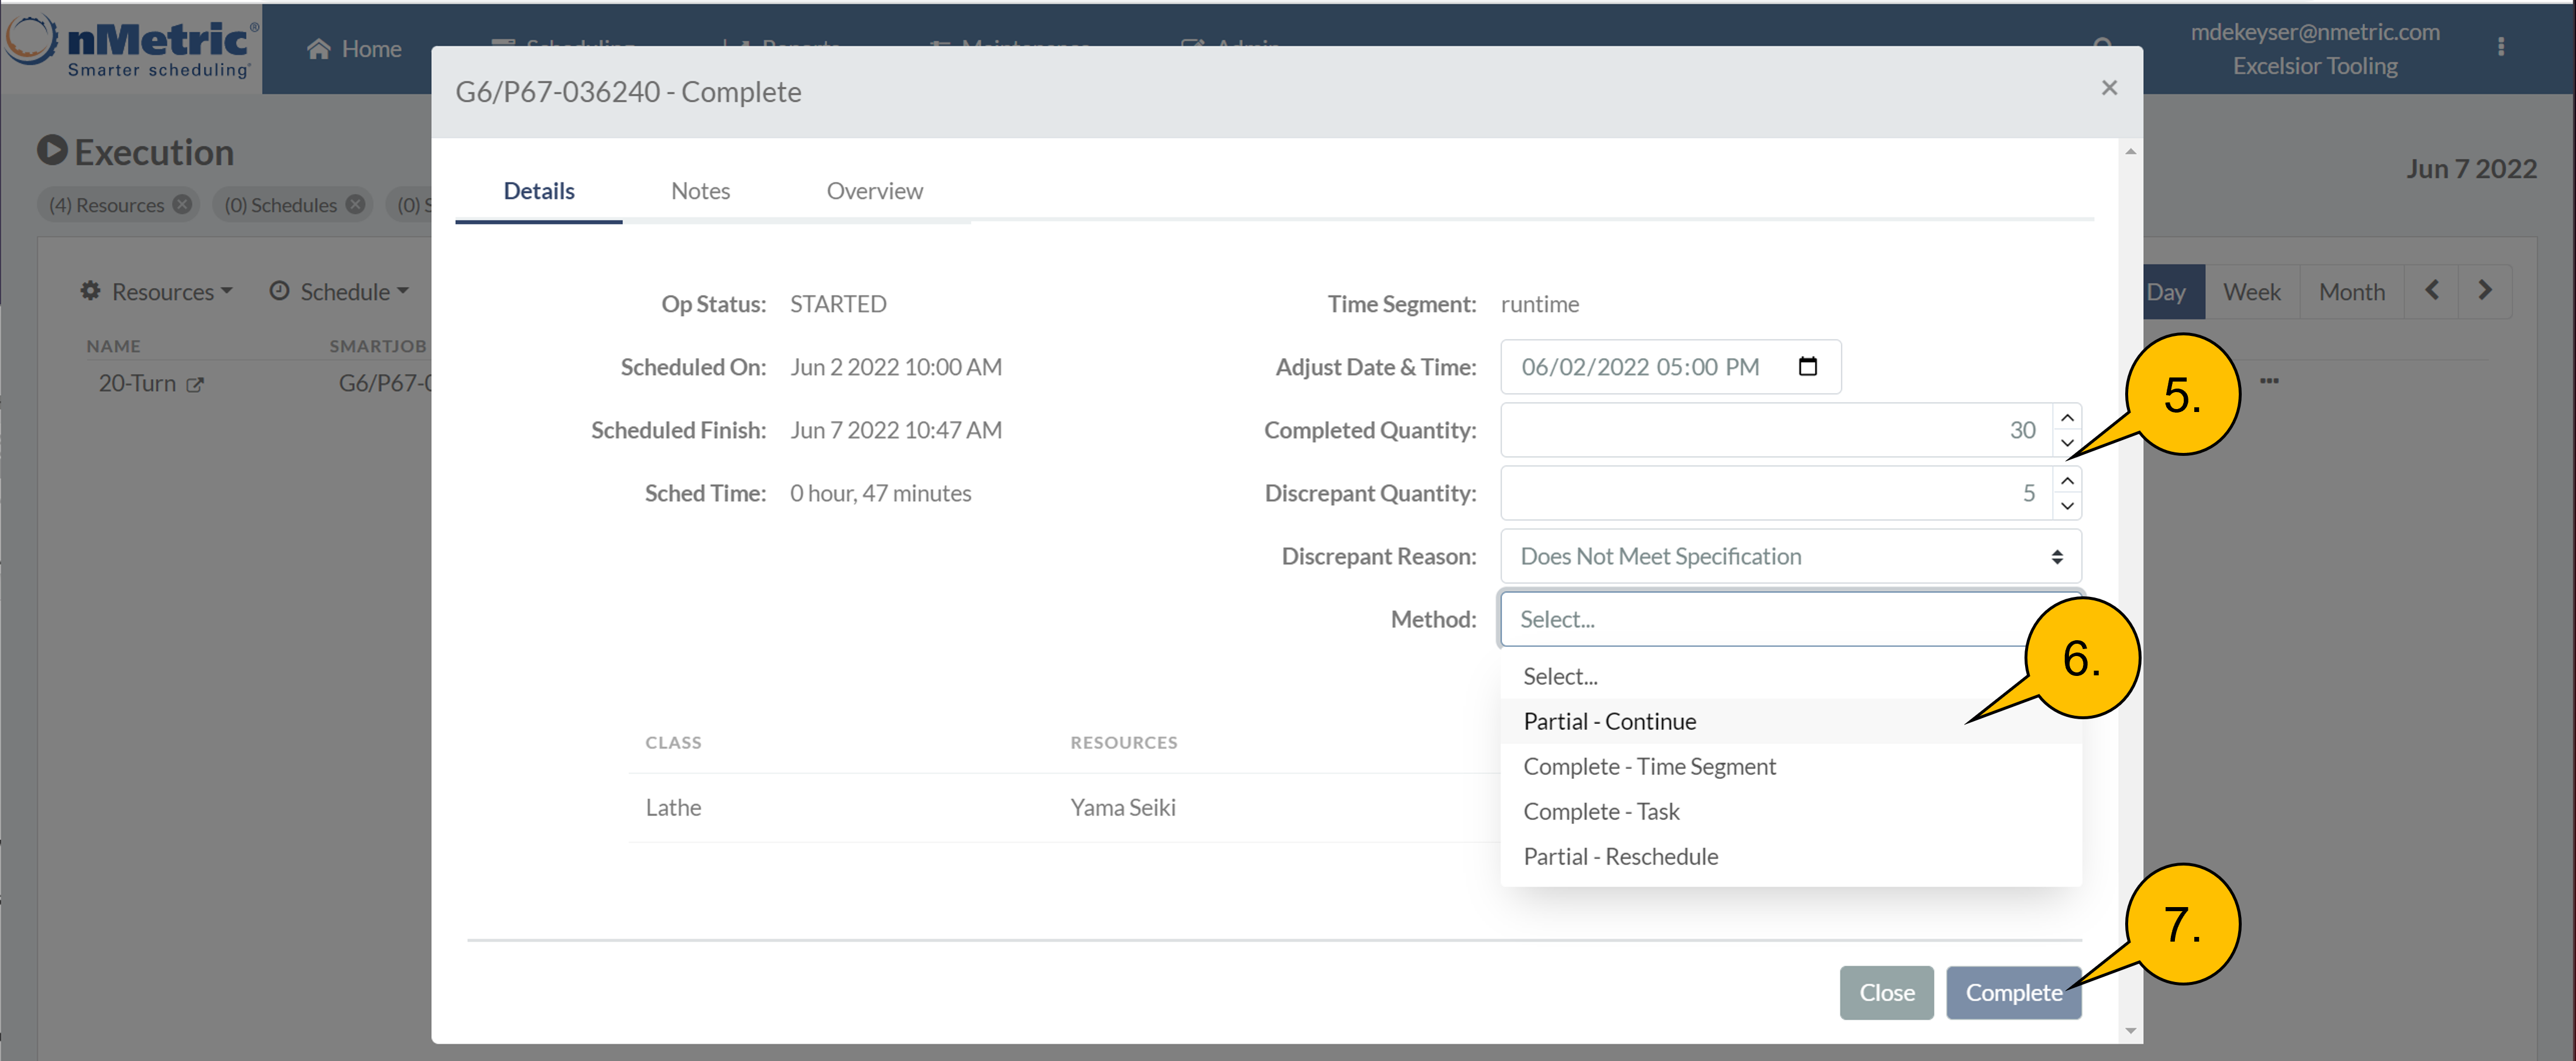The width and height of the screenshot is (2576, 1061).
Task: Close the Complete dialog with X icon
Action: coord(2109,88)
